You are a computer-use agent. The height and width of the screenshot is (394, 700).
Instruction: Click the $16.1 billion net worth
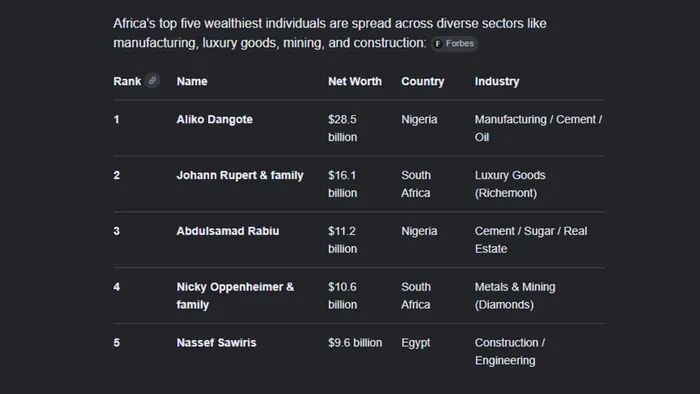342,184
